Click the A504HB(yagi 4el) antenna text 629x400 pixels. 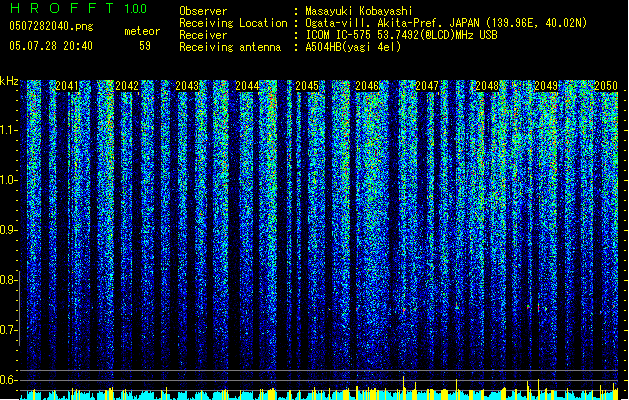353,47
